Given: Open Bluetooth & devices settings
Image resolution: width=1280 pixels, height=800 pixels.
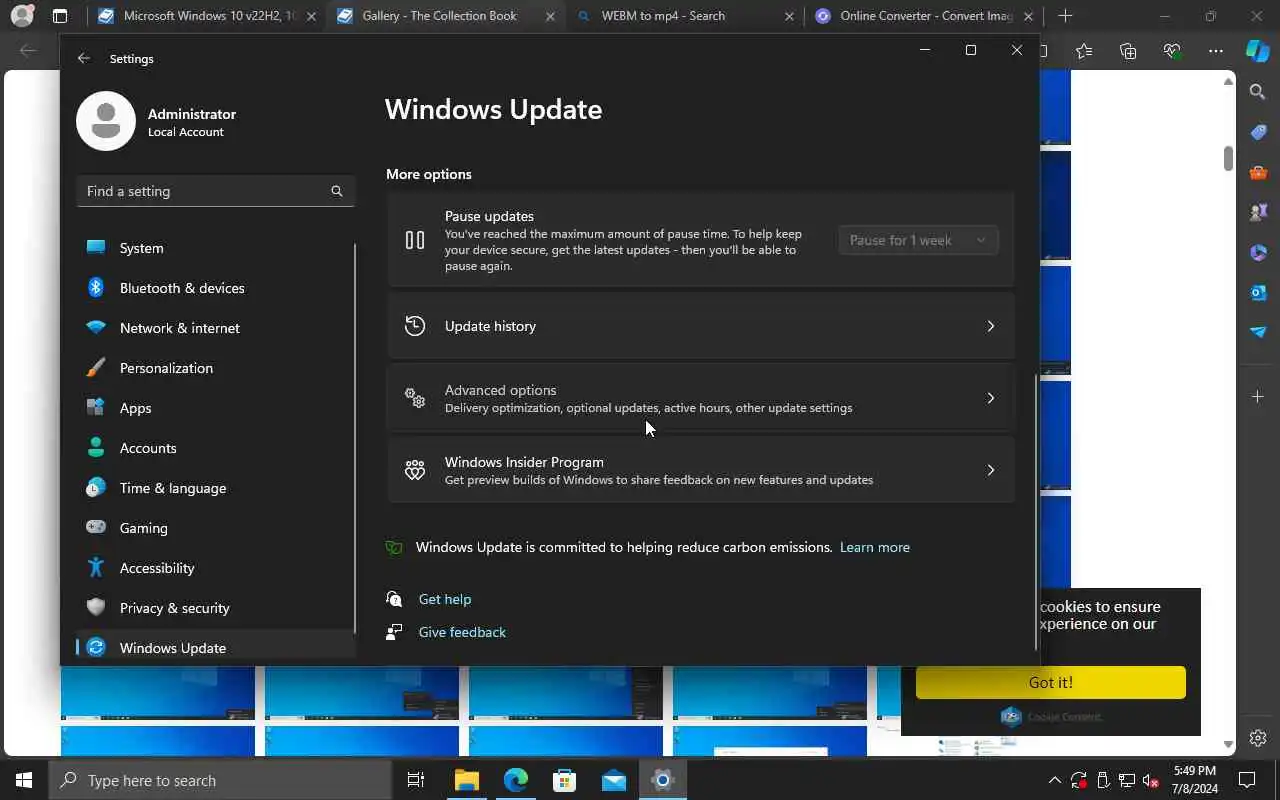Looking at the screenshot, I should click(x=215, y=288).
